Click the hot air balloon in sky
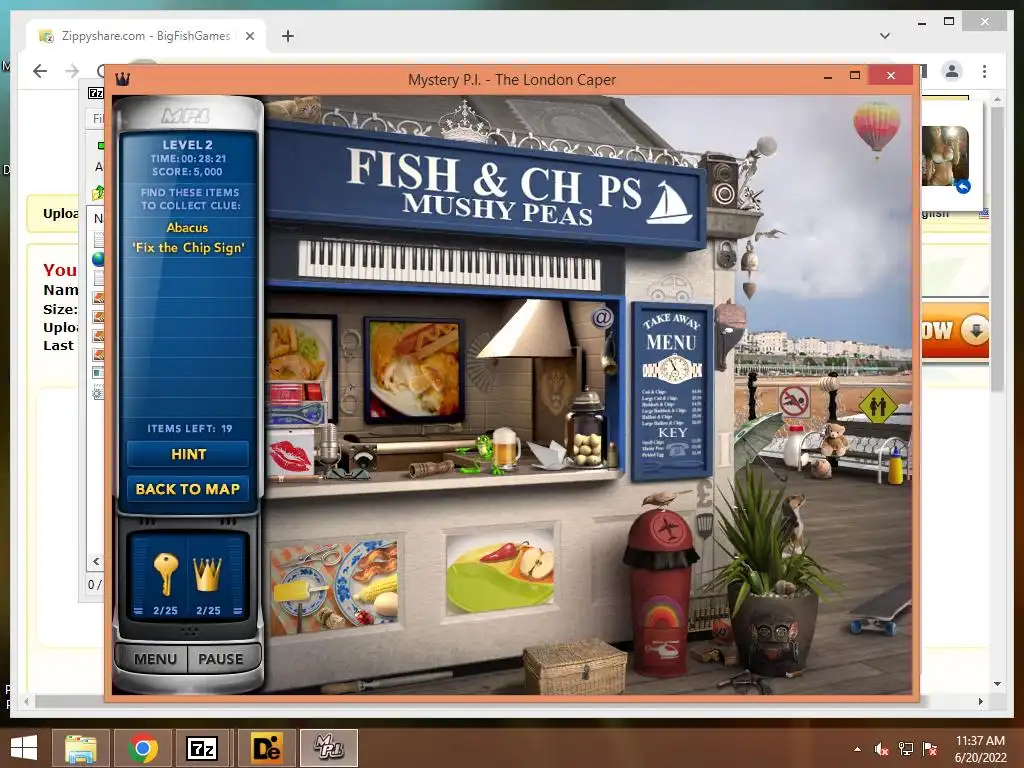 [876, 129]
